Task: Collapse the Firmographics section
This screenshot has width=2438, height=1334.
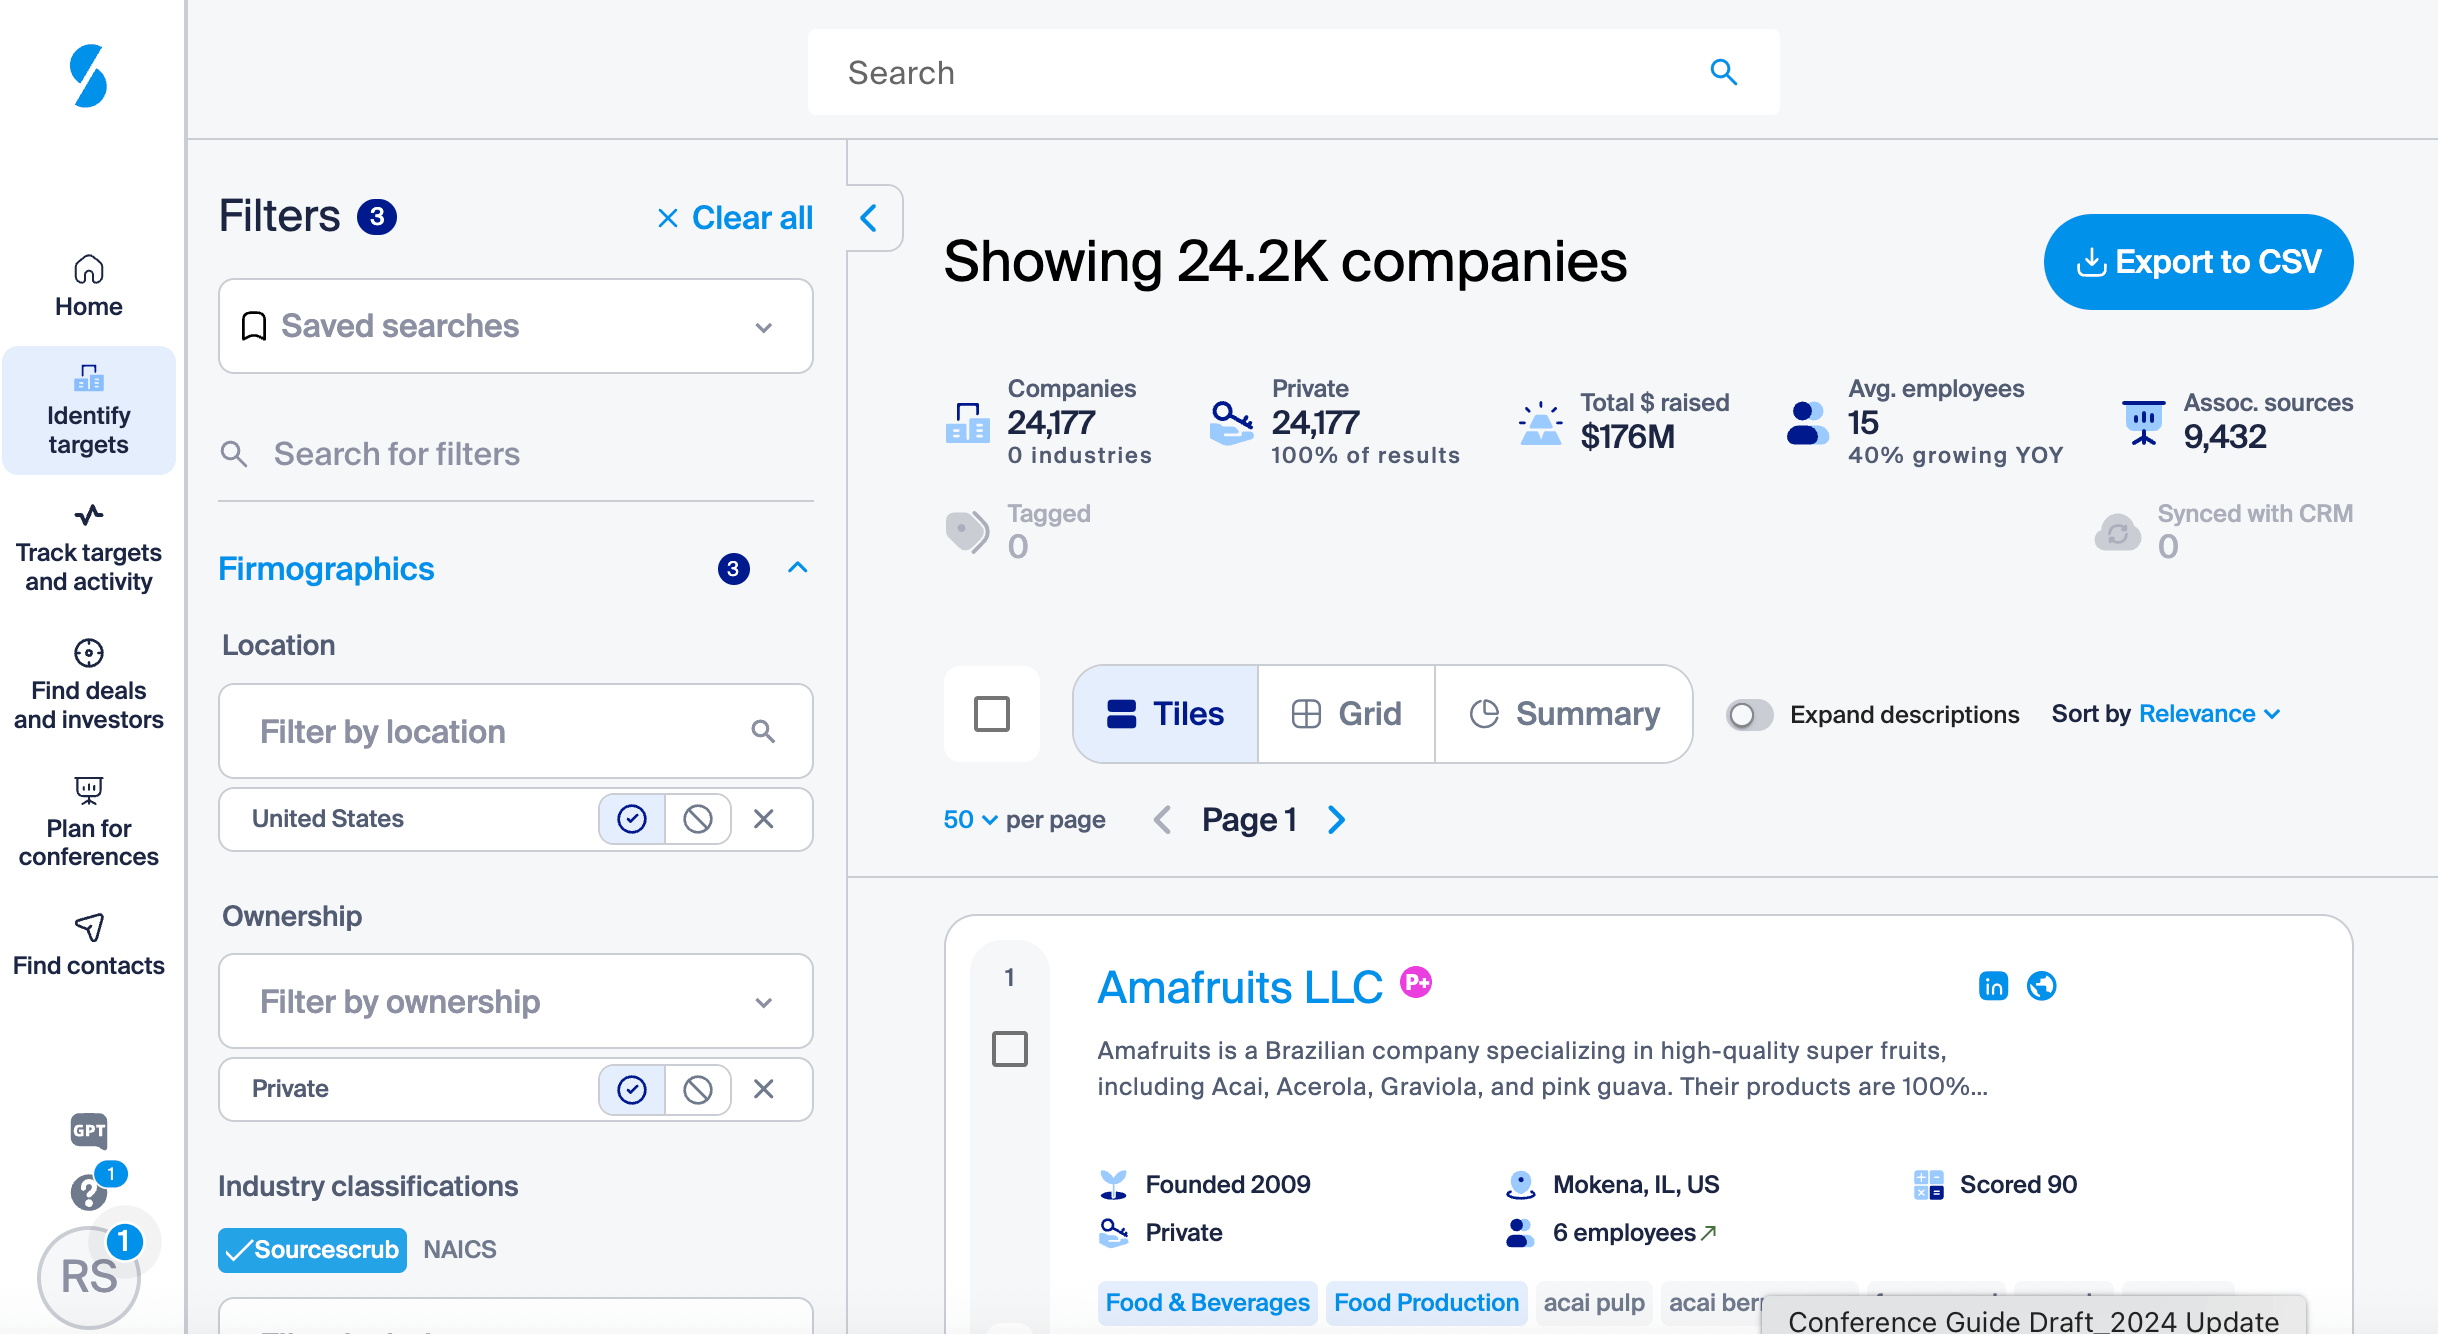Action: point(797,568)
